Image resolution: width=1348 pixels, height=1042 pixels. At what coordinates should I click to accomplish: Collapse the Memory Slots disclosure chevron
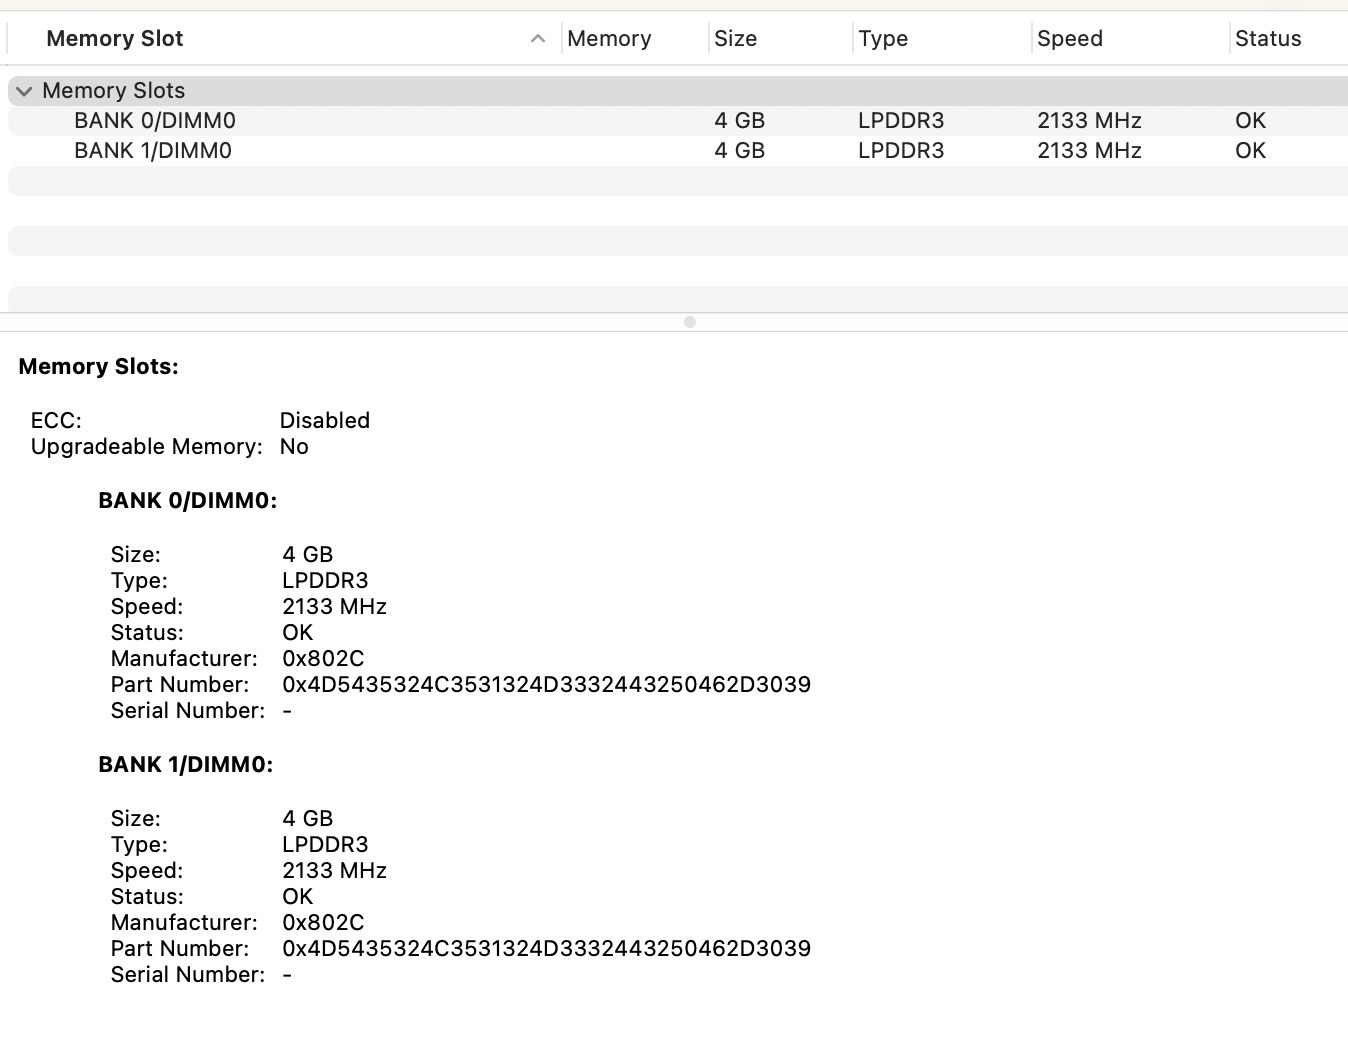tap(24, 91)
